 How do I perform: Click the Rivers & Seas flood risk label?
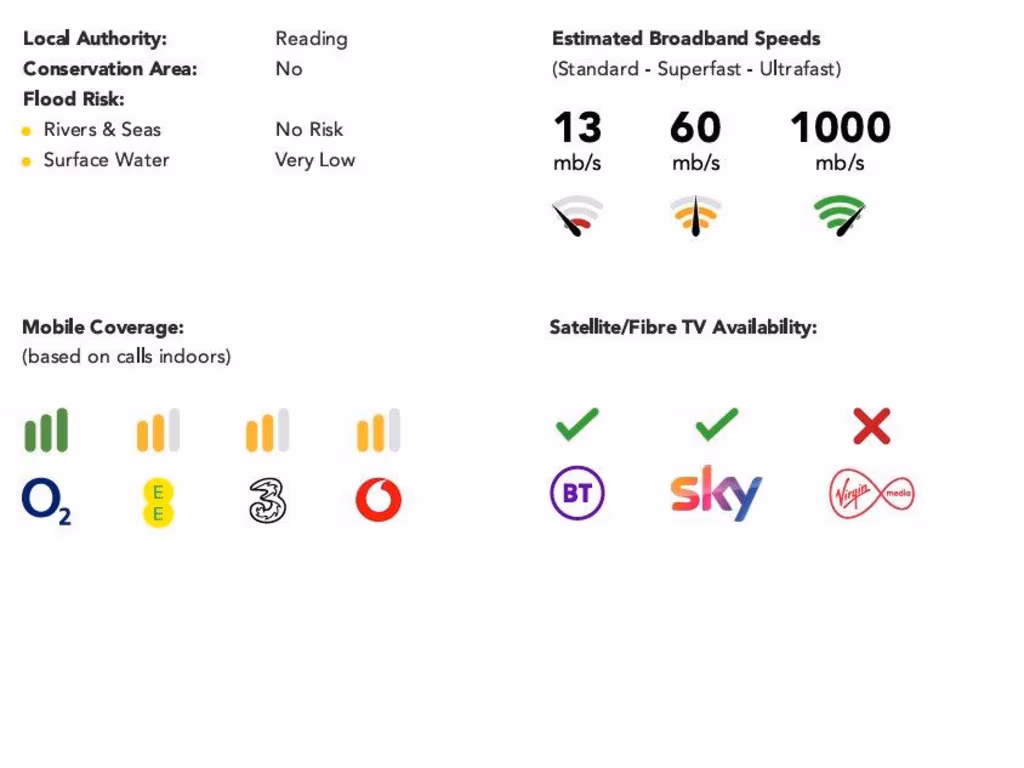click(101, 129)
